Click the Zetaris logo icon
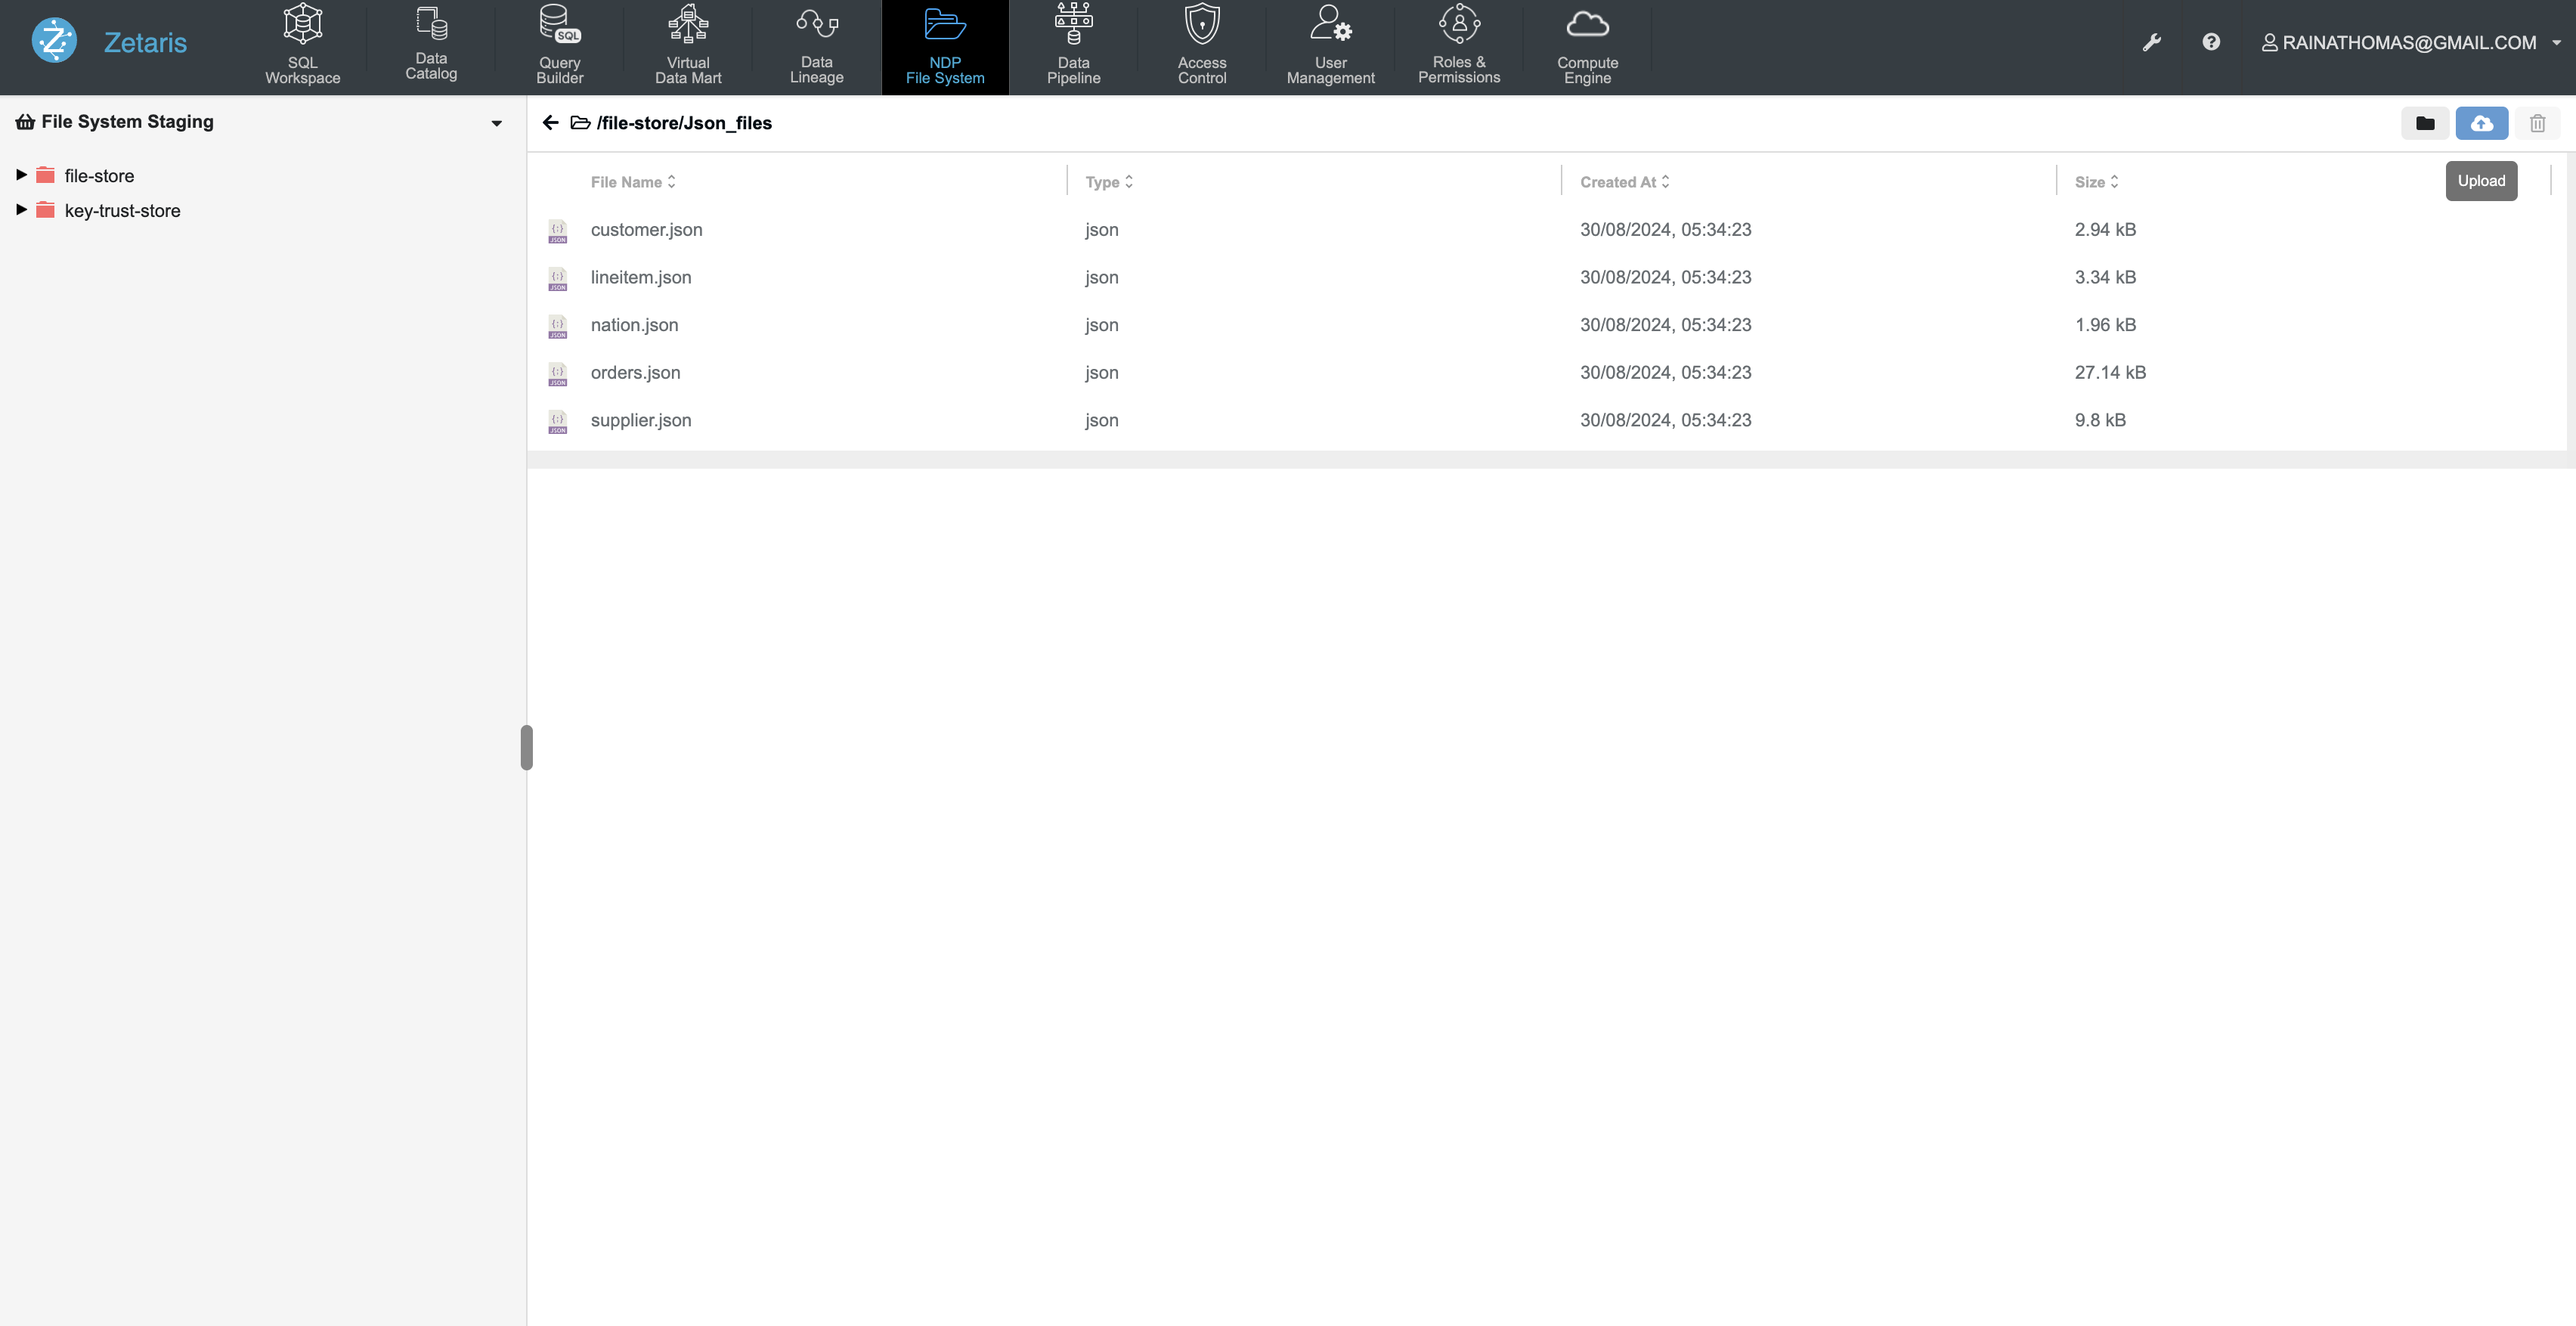This screenshot has width=2576, height=1326. pyautogui.click(x=54, y=41)
